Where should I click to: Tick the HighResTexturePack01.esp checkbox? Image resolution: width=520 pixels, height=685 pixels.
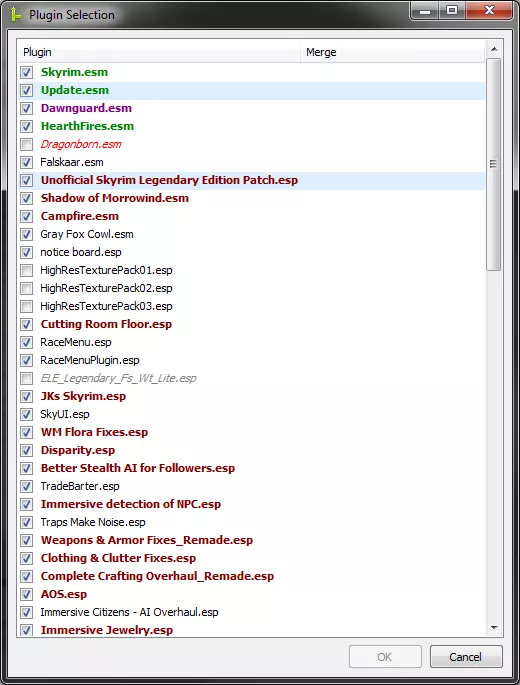pos(27,270)
